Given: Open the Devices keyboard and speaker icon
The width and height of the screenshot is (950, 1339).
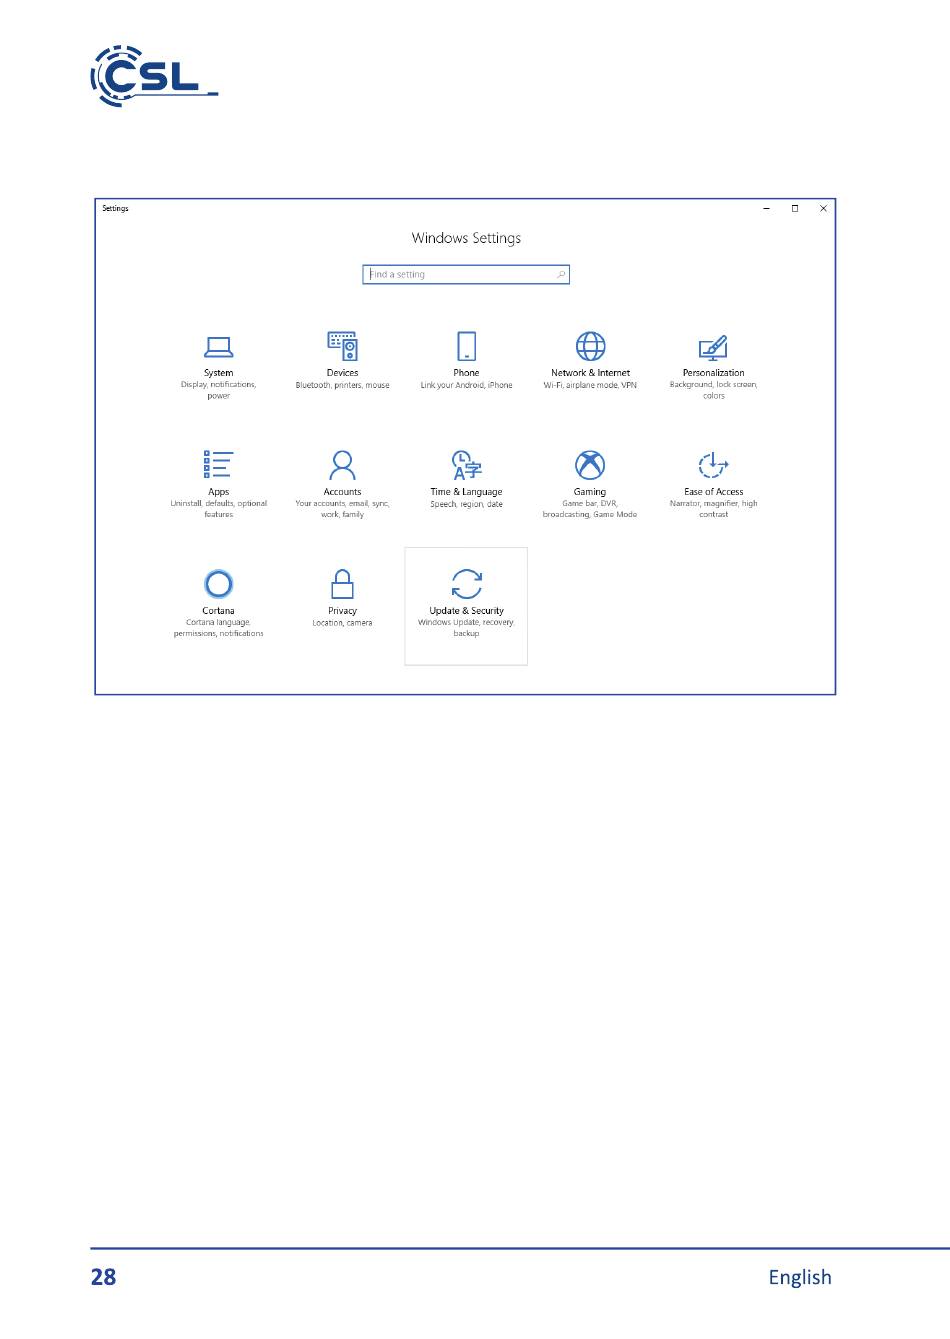Looking at the screenshot, I should pos(342,346).
